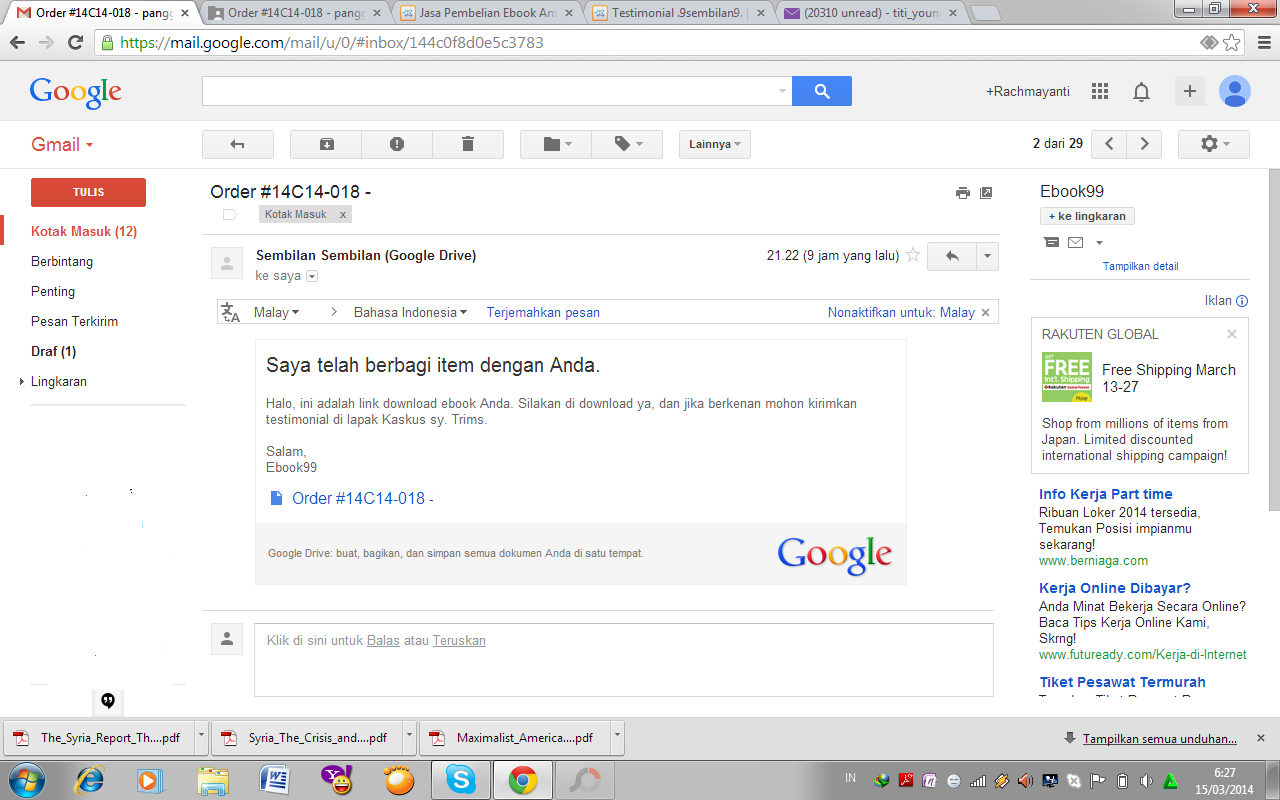Open the Google apps grid
Viewport: 1280px width, 800px height.
(1100, 91)
